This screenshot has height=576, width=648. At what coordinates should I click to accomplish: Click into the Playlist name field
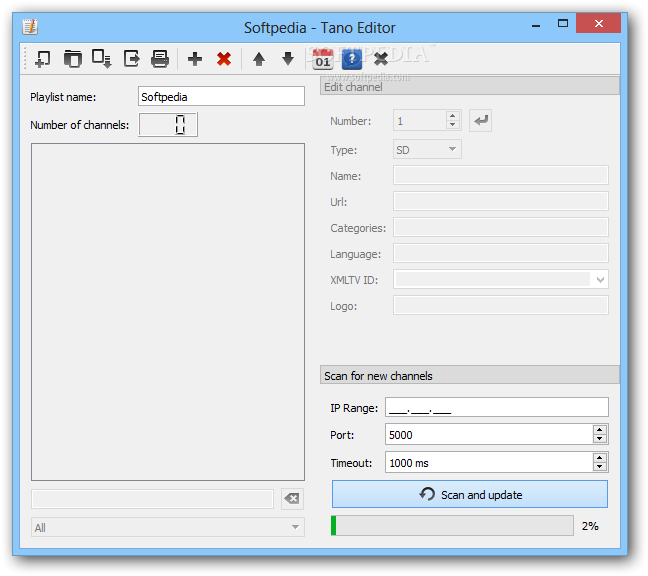pos(222,96)
